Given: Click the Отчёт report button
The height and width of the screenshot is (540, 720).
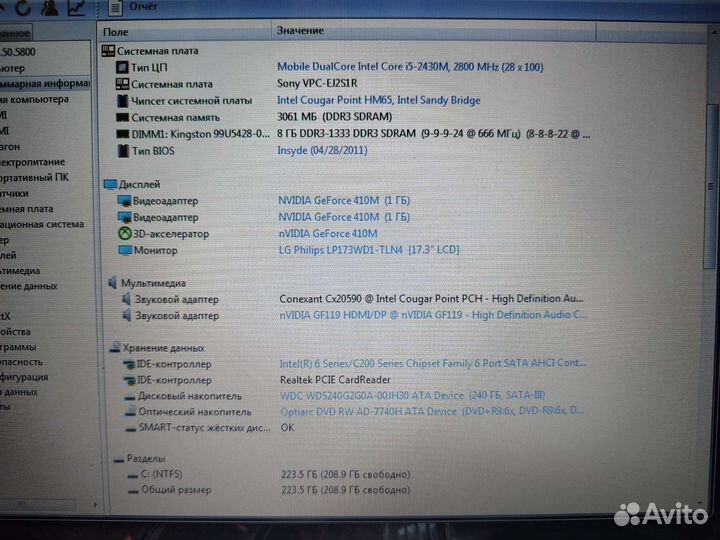Looking at the screenshot, I should tap(134, 7).
